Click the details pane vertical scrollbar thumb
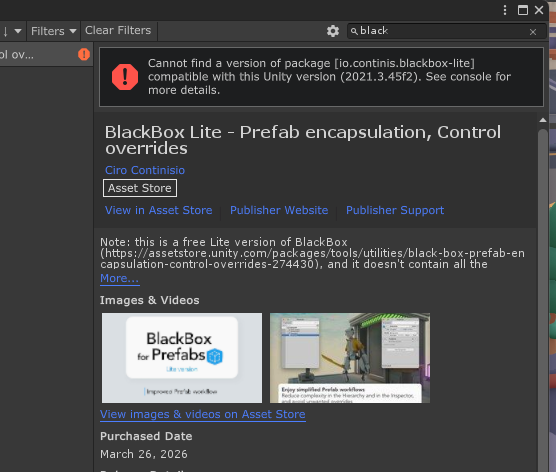Screen dimensions: 556x472 [x=543, y=301]
